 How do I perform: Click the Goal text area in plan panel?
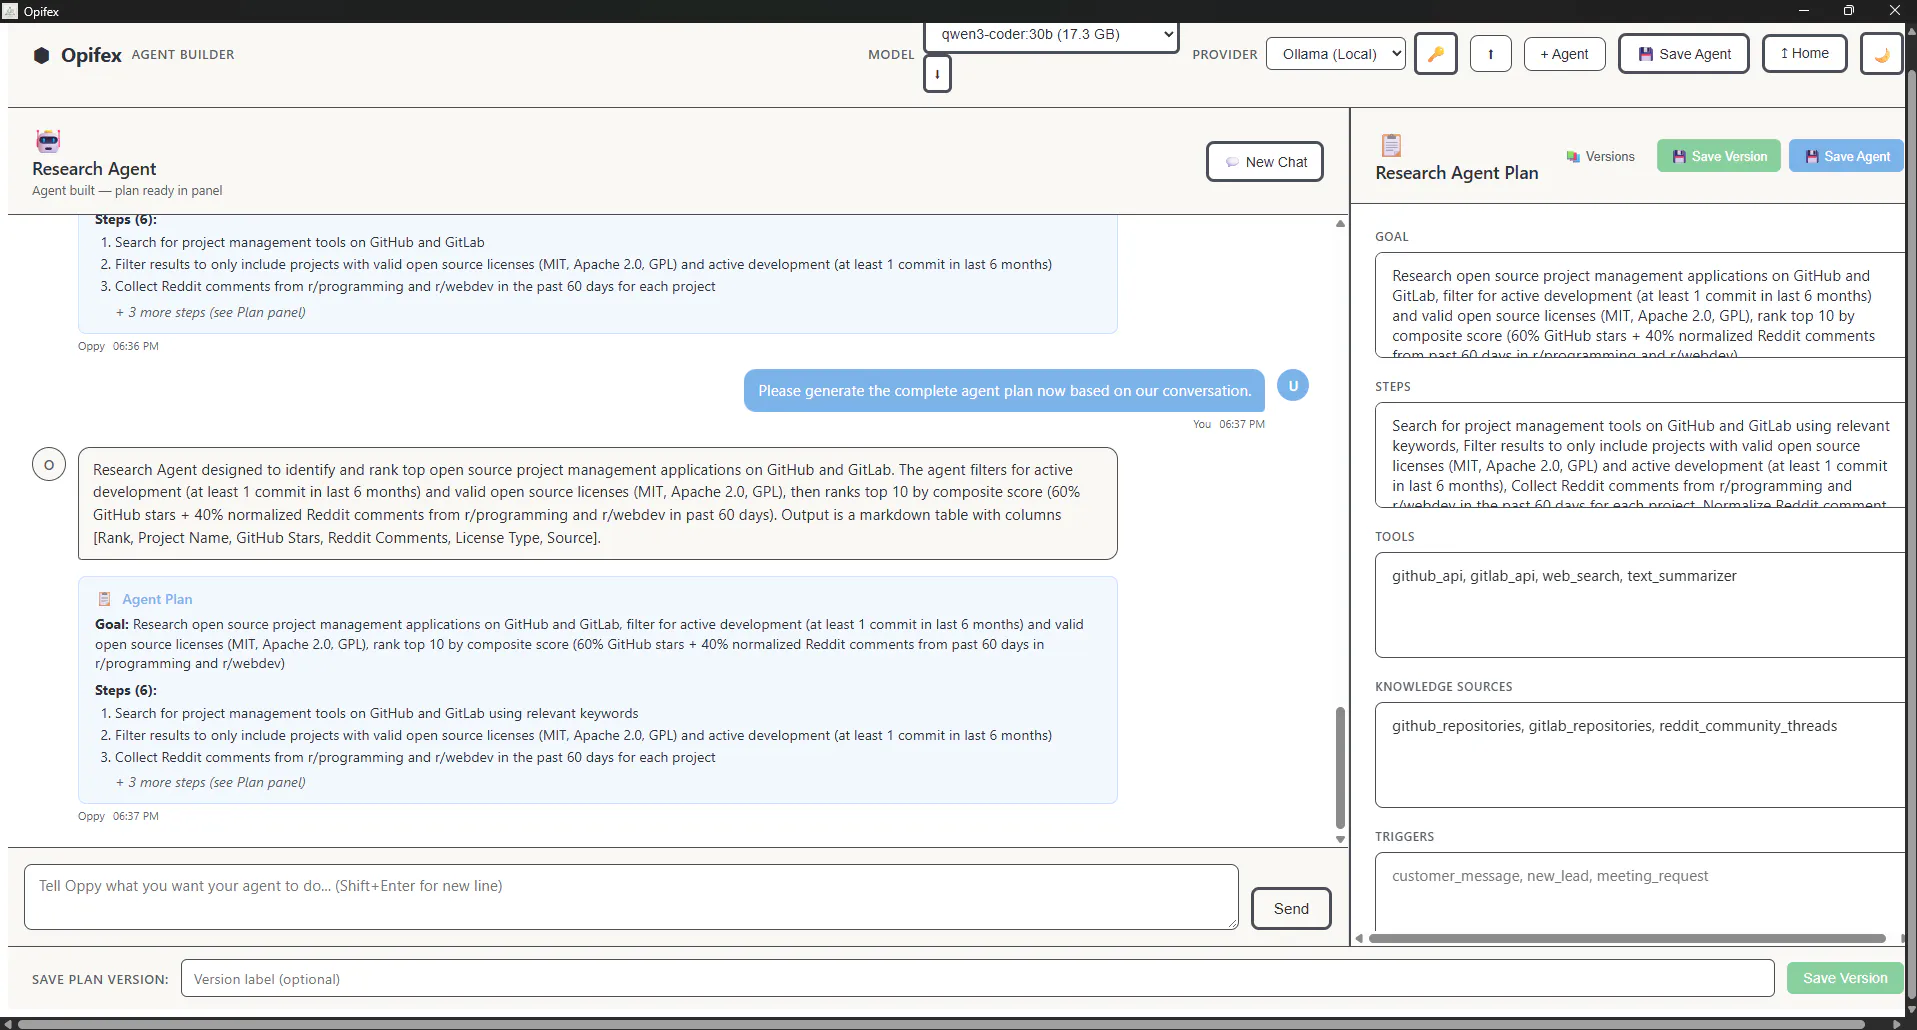[1640, 305]
